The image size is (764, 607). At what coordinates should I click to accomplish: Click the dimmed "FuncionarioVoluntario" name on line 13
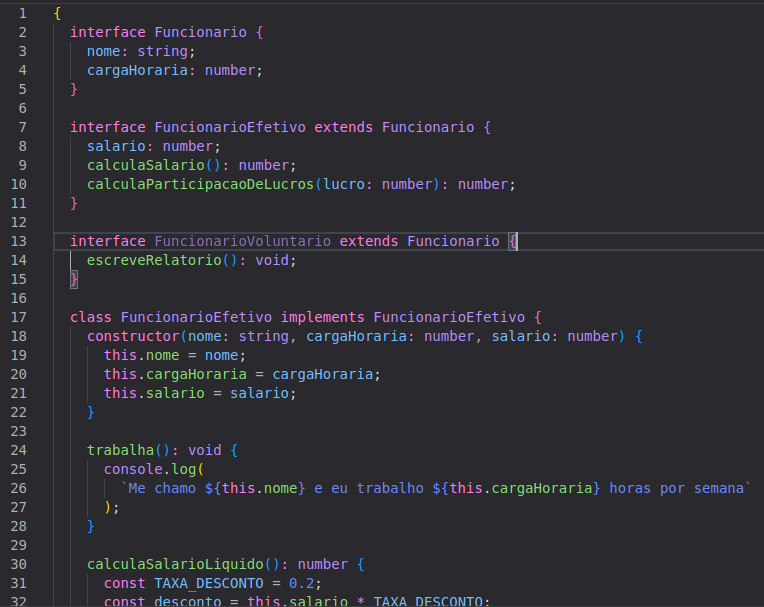[243, 241]
